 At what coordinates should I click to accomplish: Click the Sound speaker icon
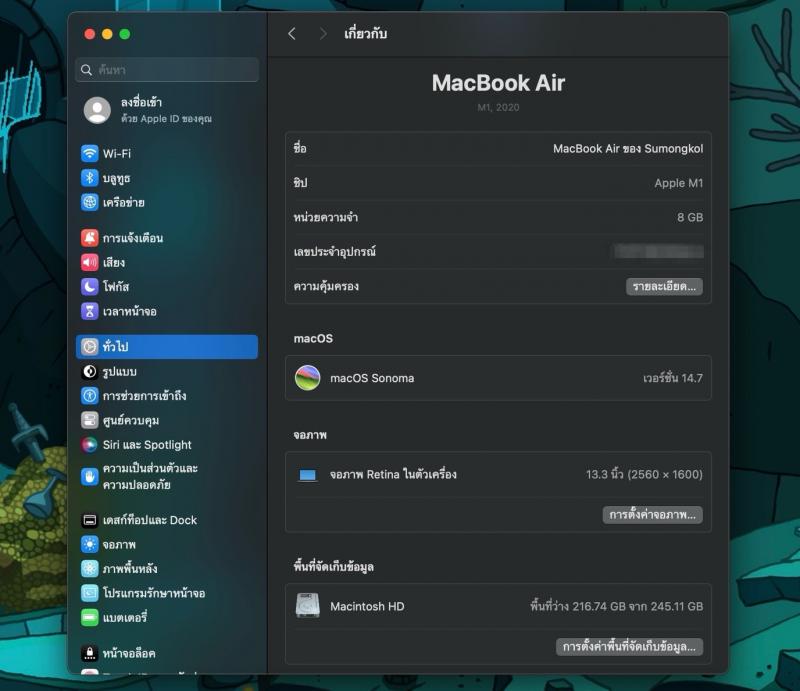point(90,262)
